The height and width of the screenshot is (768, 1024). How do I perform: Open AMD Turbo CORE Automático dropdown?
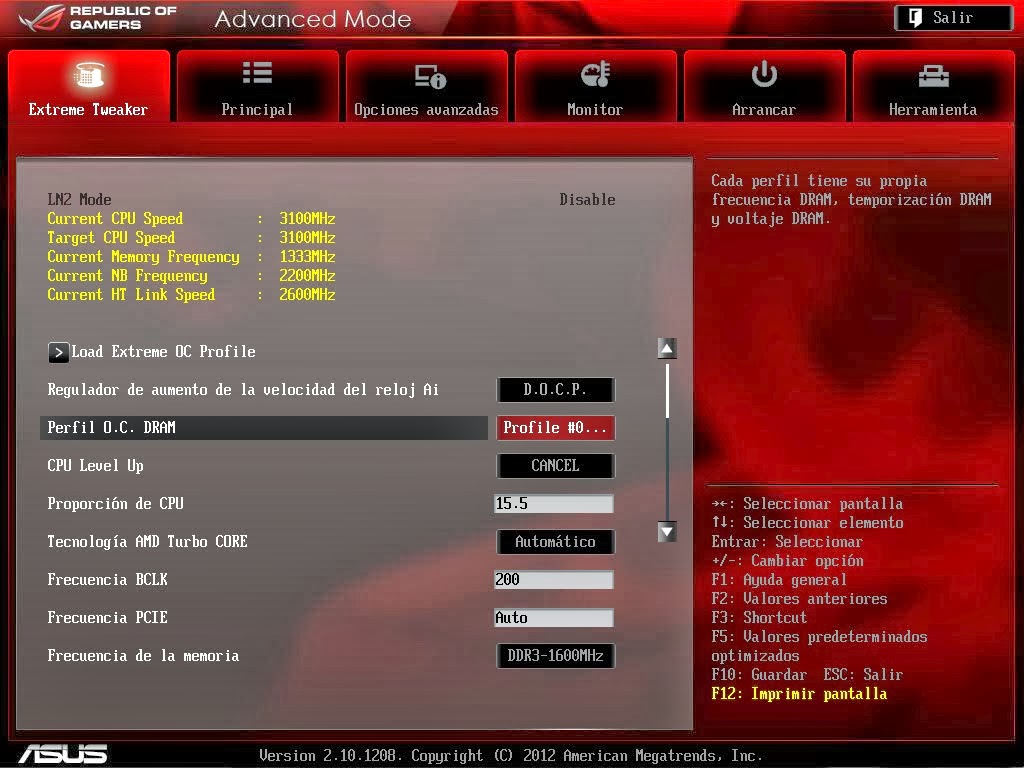tap(556, 541)
